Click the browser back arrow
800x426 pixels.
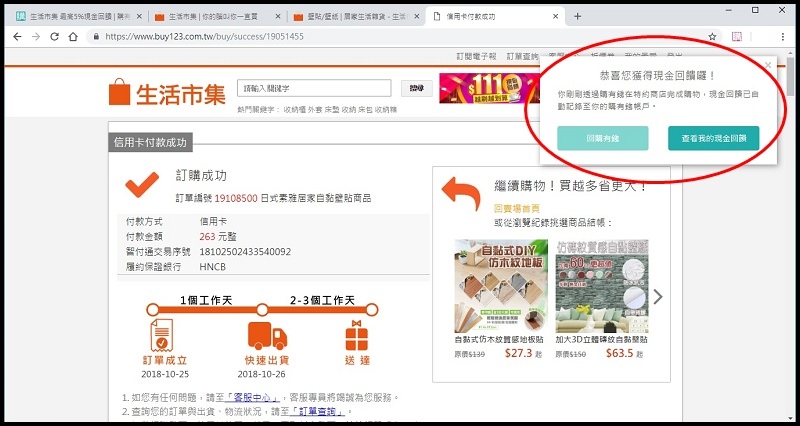16,36
